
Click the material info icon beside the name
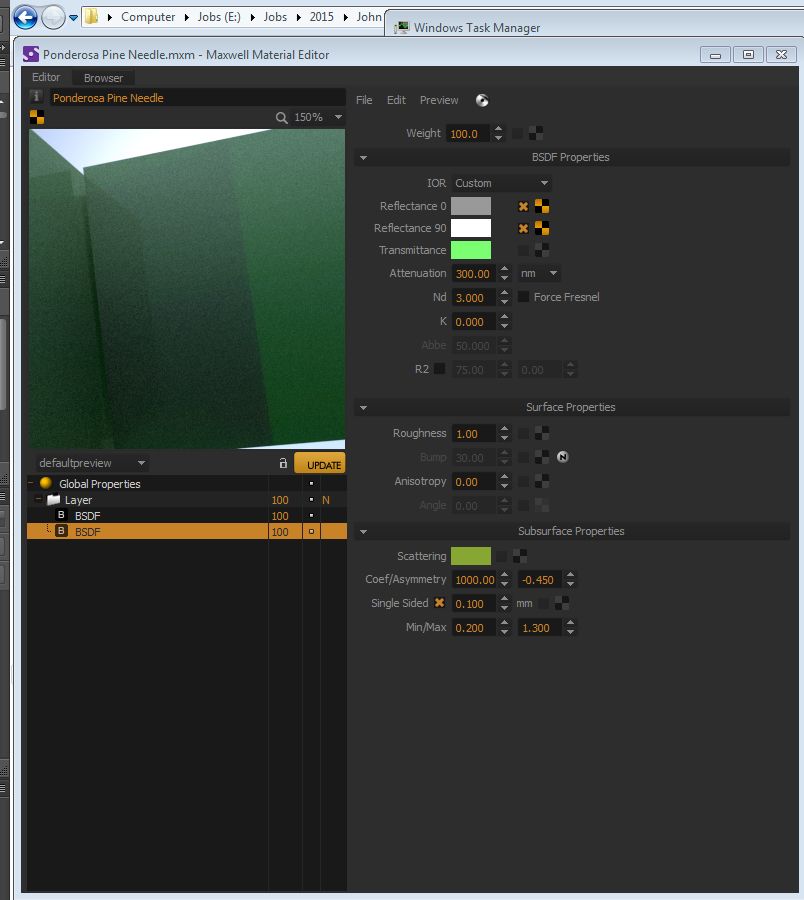point(36,96)
